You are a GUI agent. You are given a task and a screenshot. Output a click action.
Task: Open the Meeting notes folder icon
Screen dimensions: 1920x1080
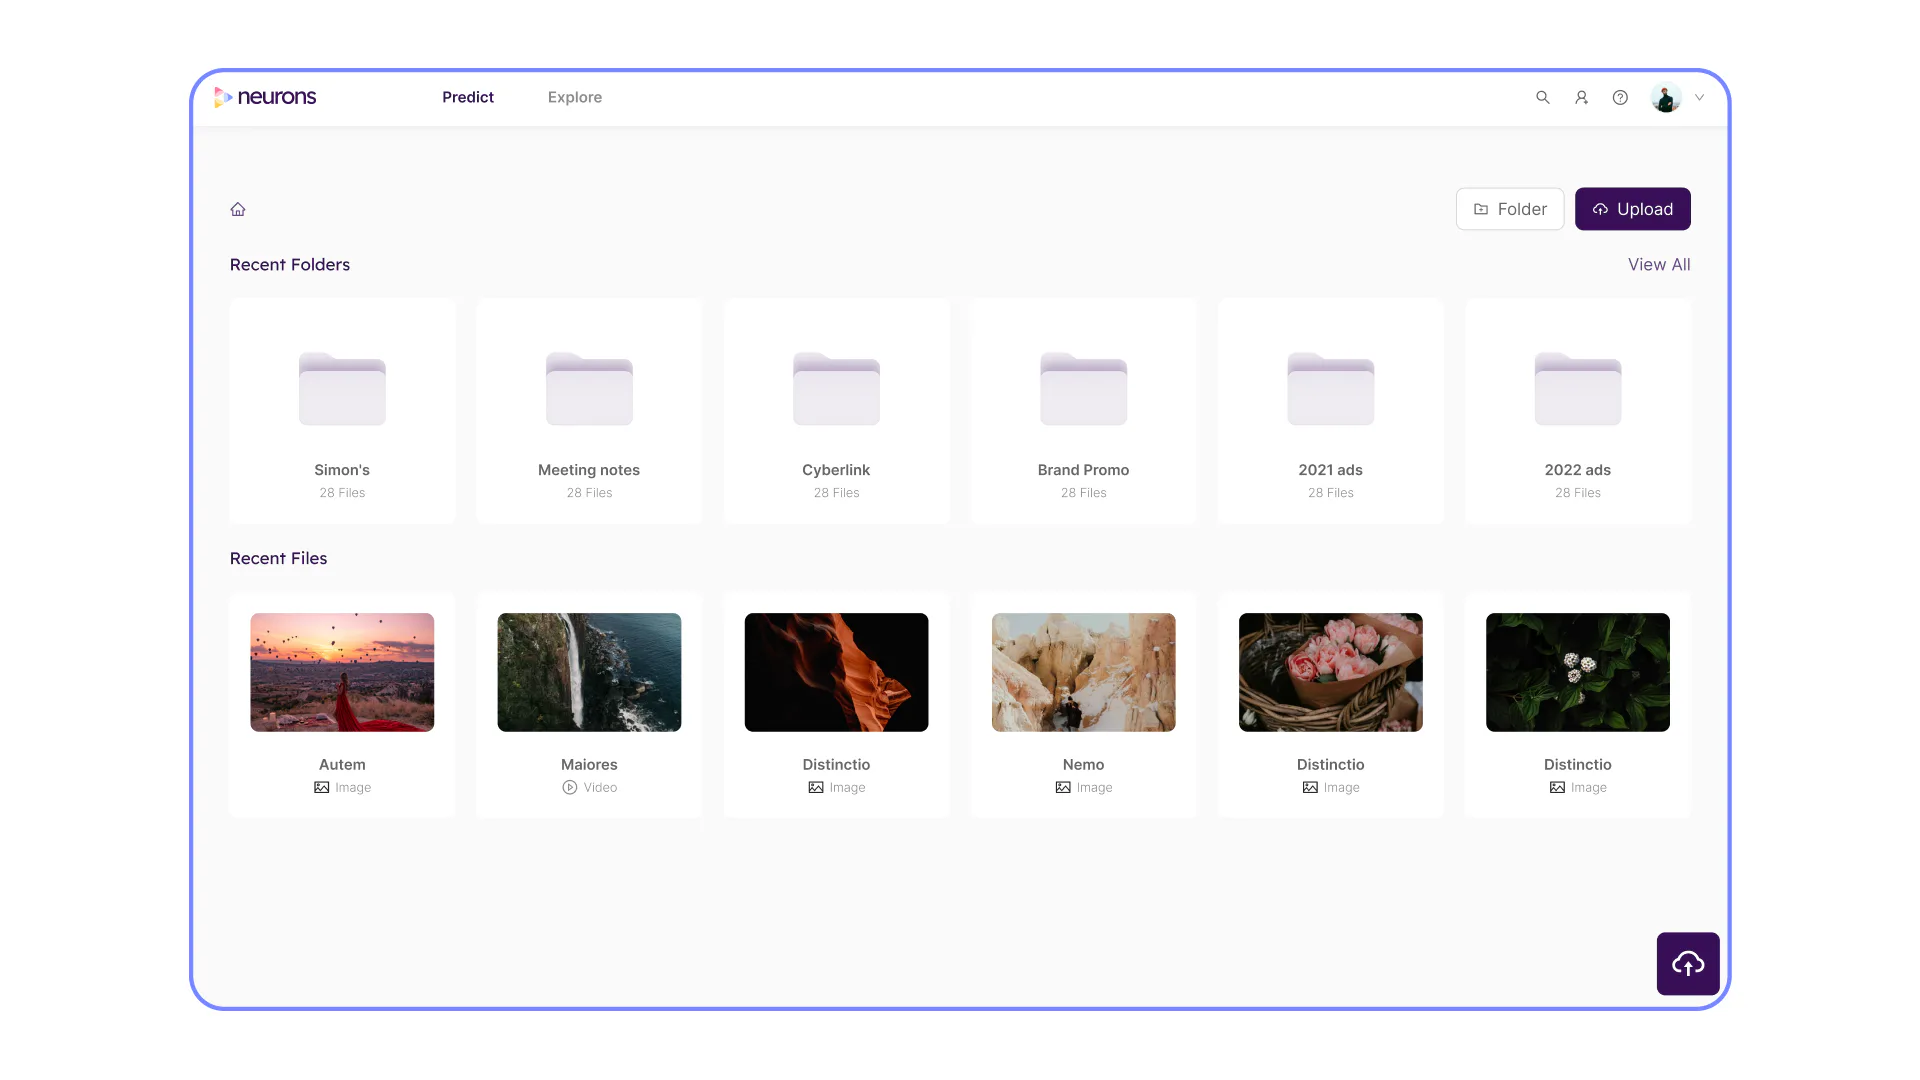pos(589,389)
